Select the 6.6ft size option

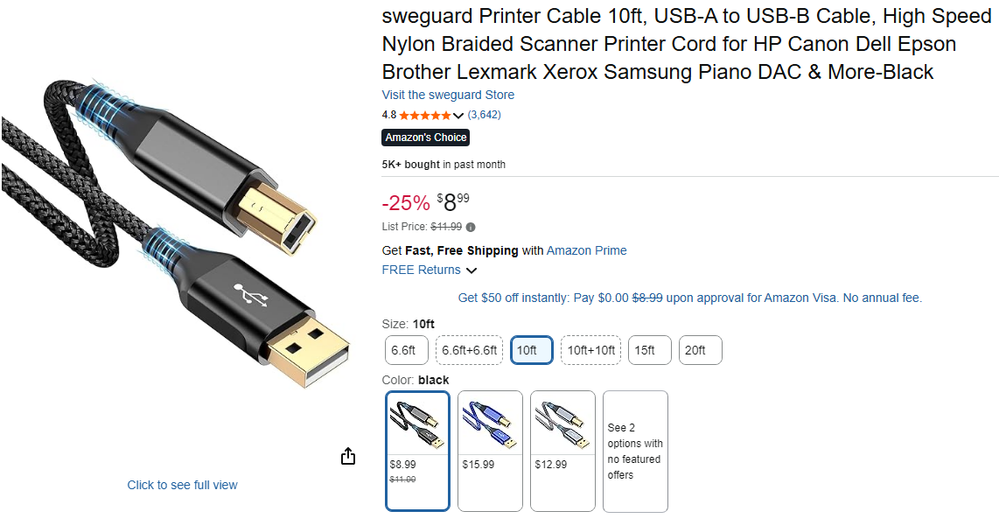coord(407,350)
